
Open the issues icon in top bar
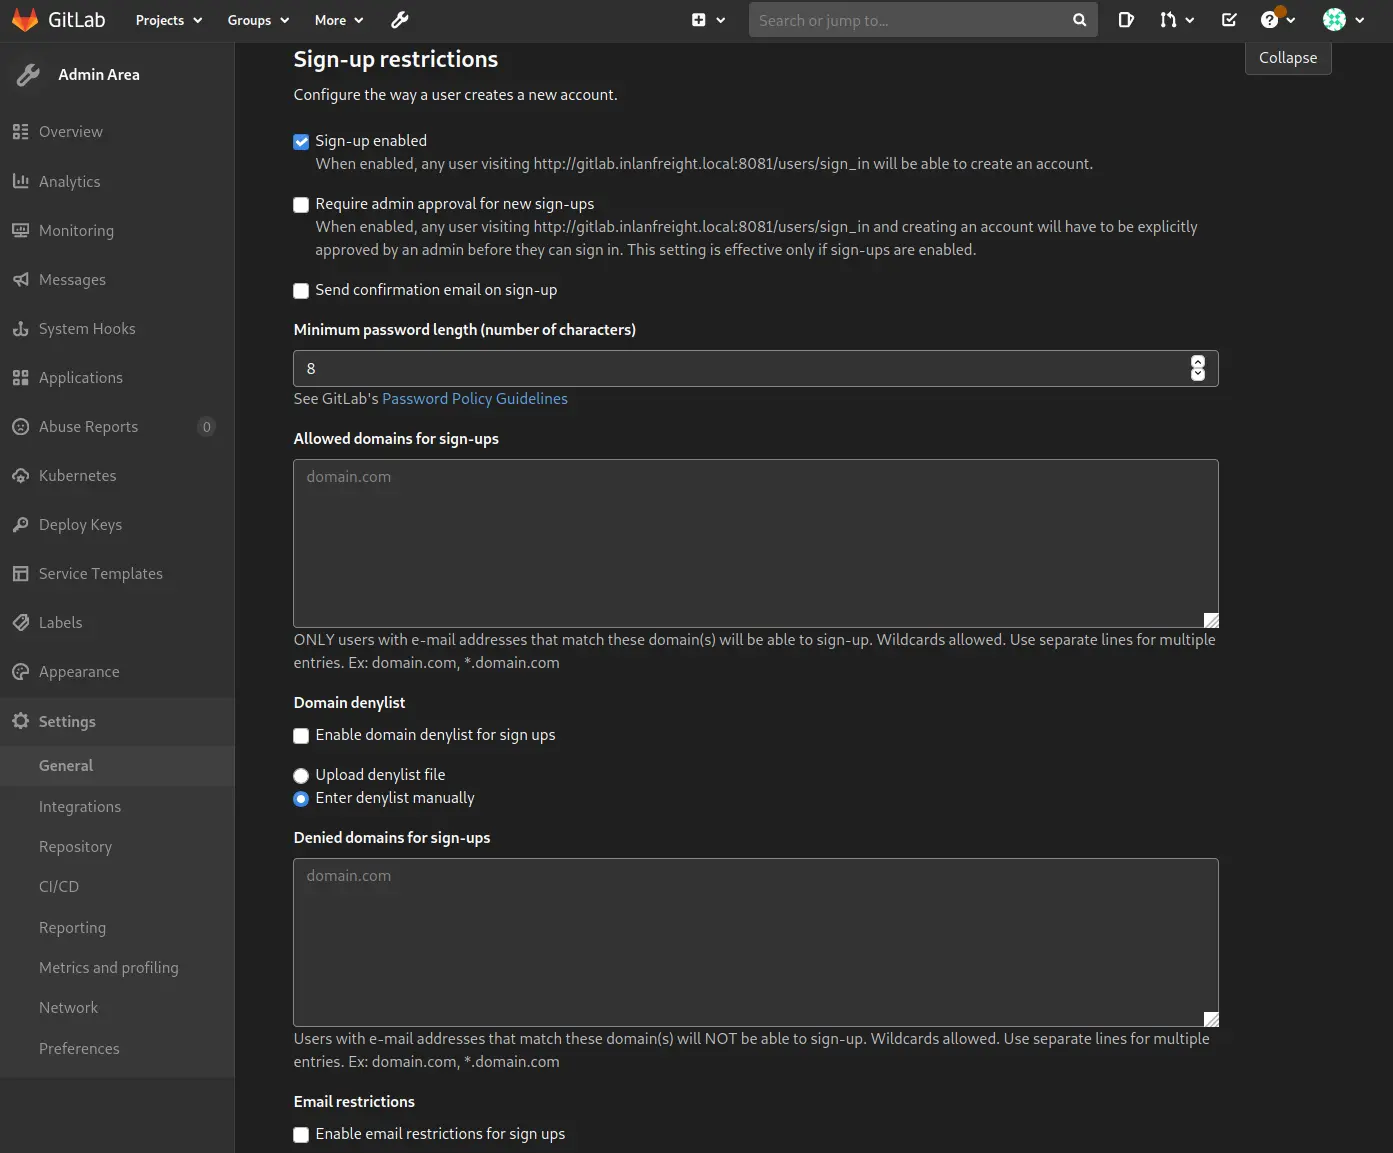point(1125,20)
